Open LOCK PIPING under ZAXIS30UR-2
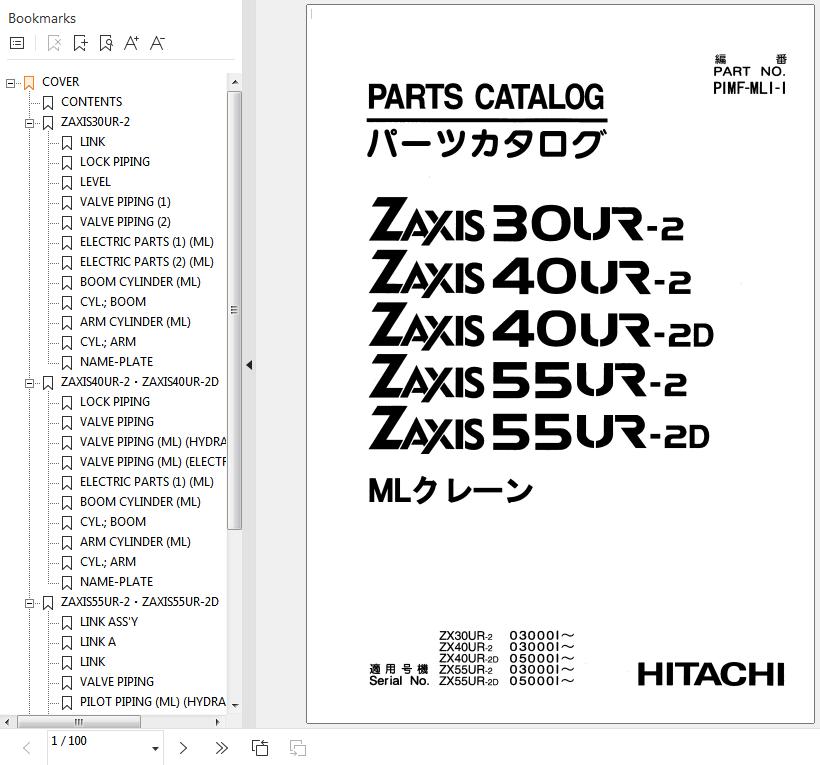The width and height of the screenshot is (820, 765). 115,162
